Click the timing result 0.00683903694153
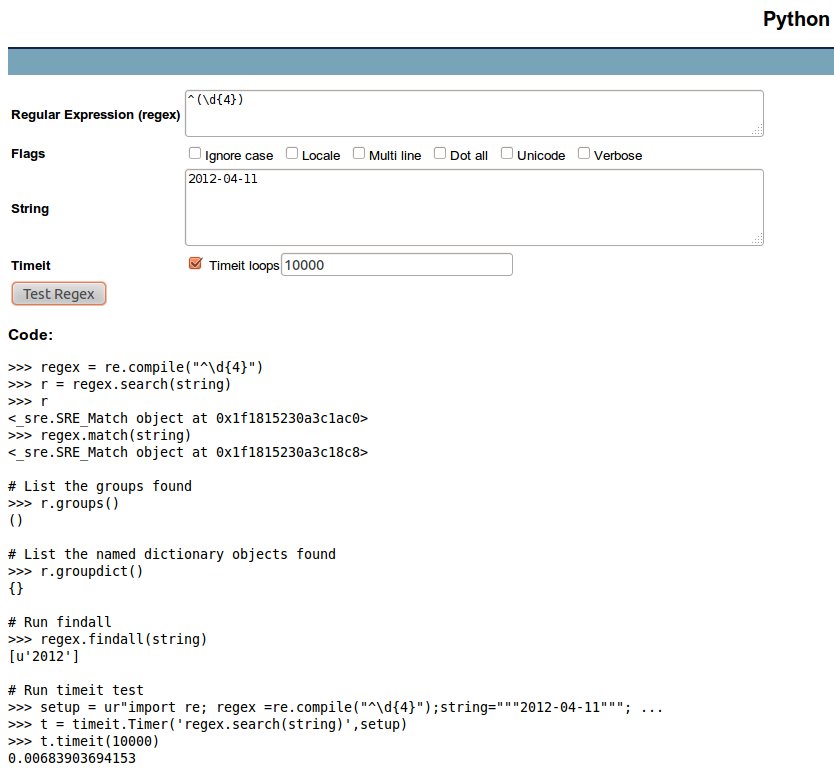Image resolution: width=834 pixels, height=777 pixels. click(x=72, y=759)
